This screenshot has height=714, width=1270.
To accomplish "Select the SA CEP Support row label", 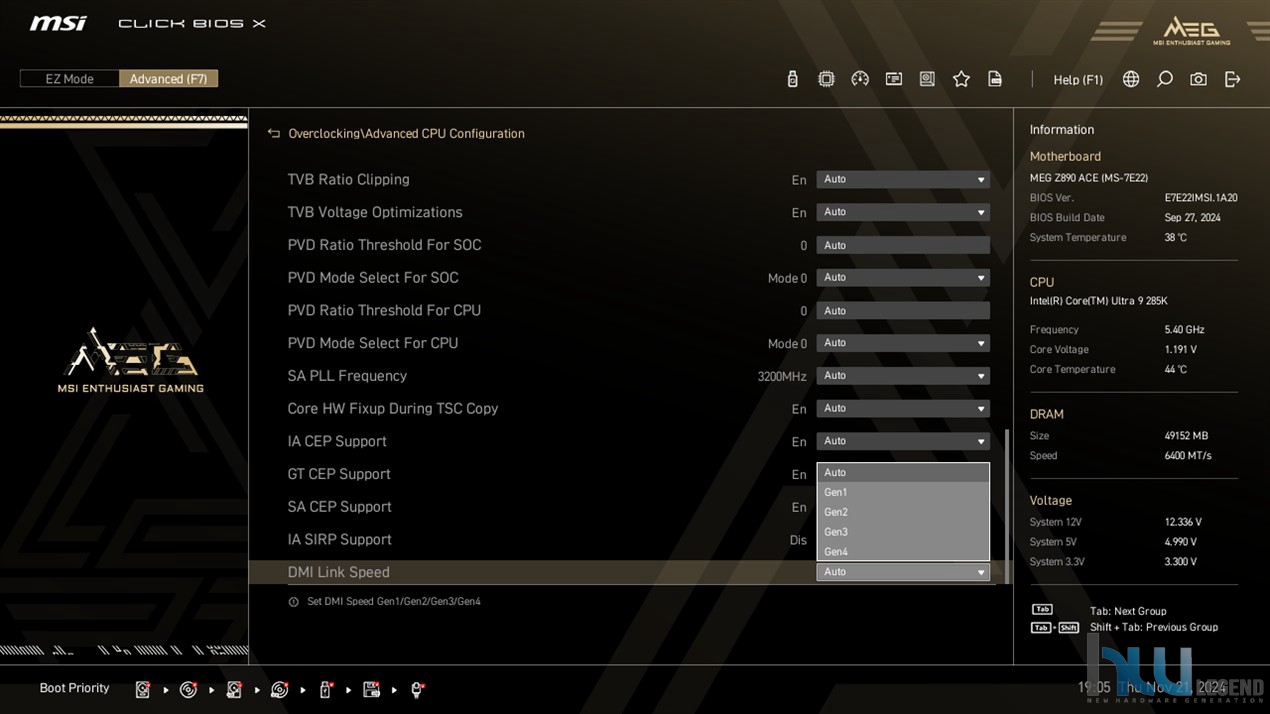I will tap(339, 507).
